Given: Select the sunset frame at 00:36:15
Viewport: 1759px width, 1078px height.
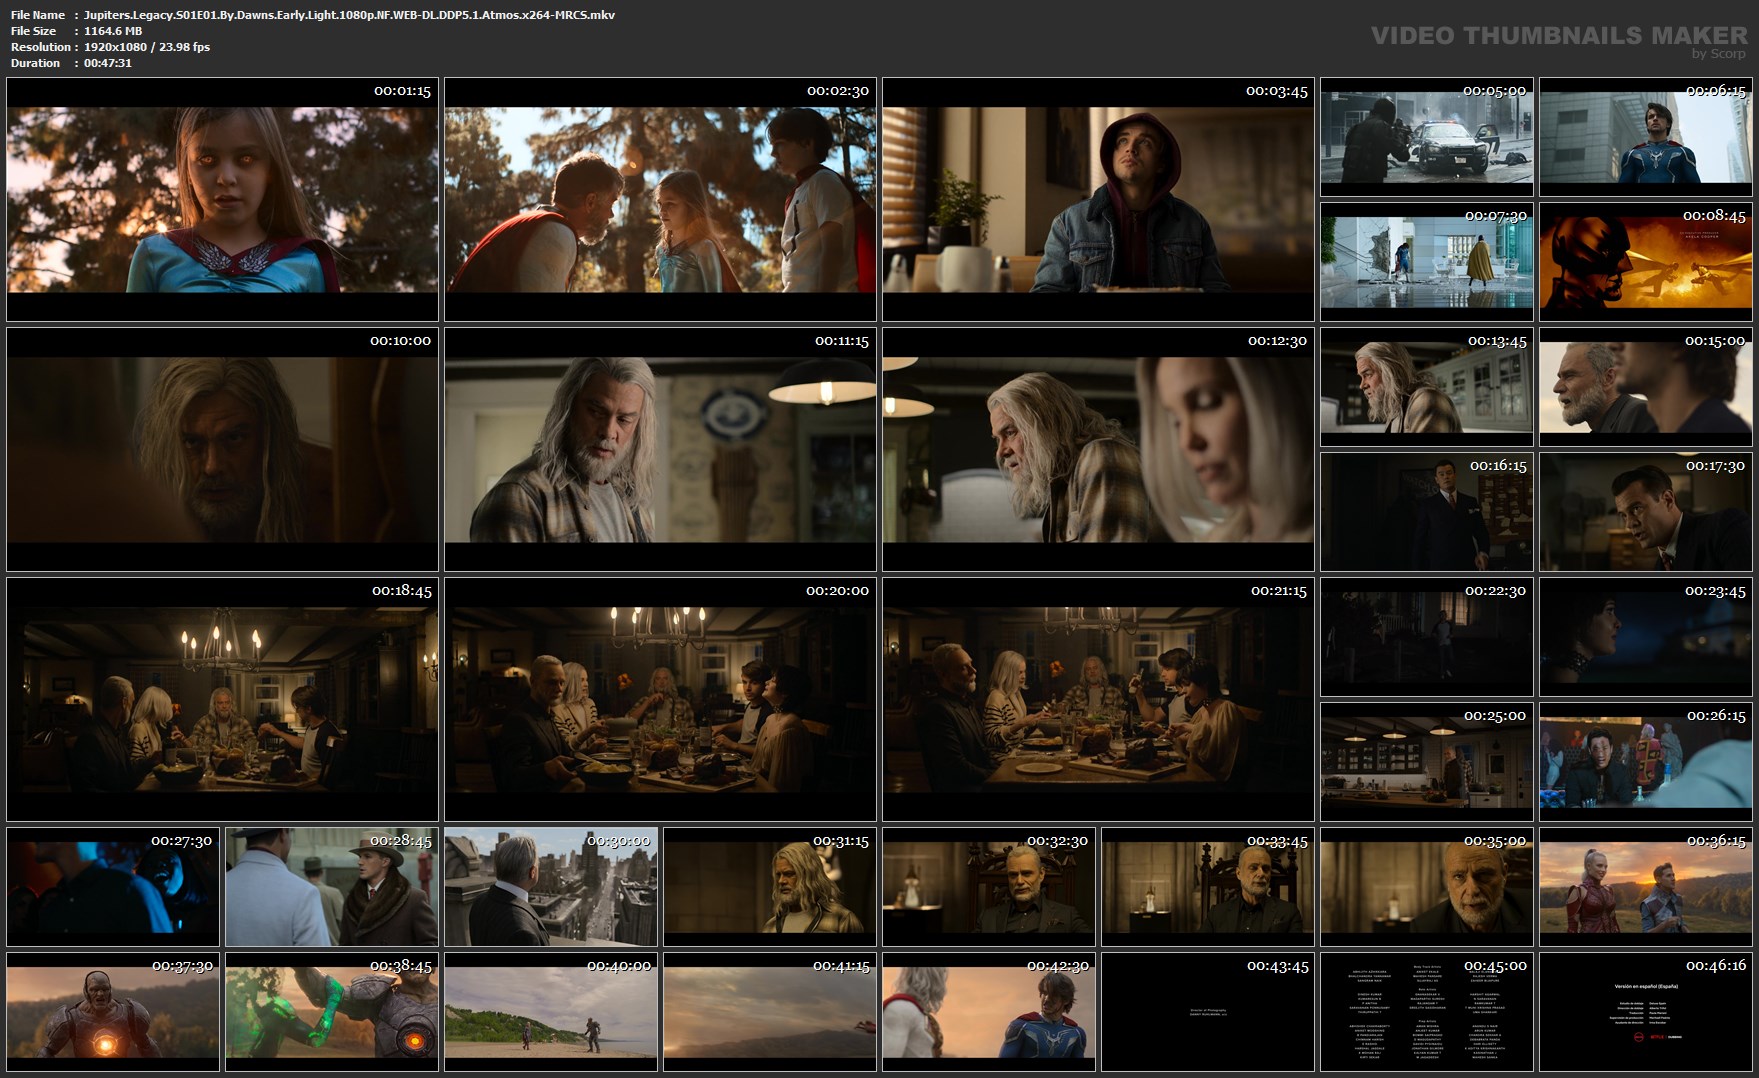Looking at the screenshot, I should 1646,887.
